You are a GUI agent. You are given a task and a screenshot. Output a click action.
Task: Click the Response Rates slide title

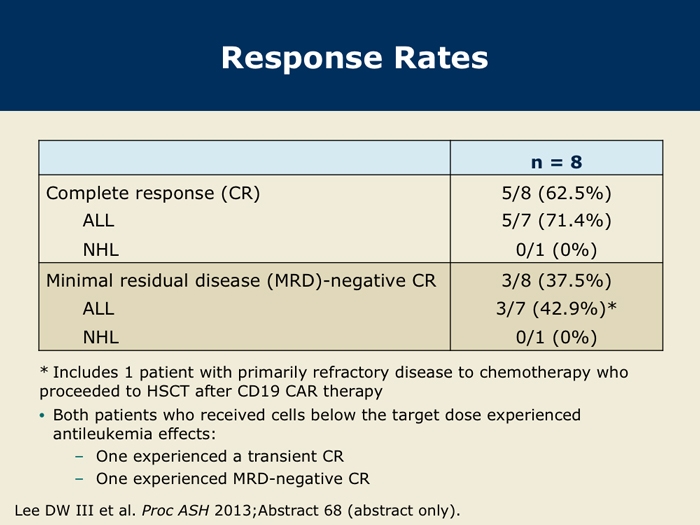354,58
